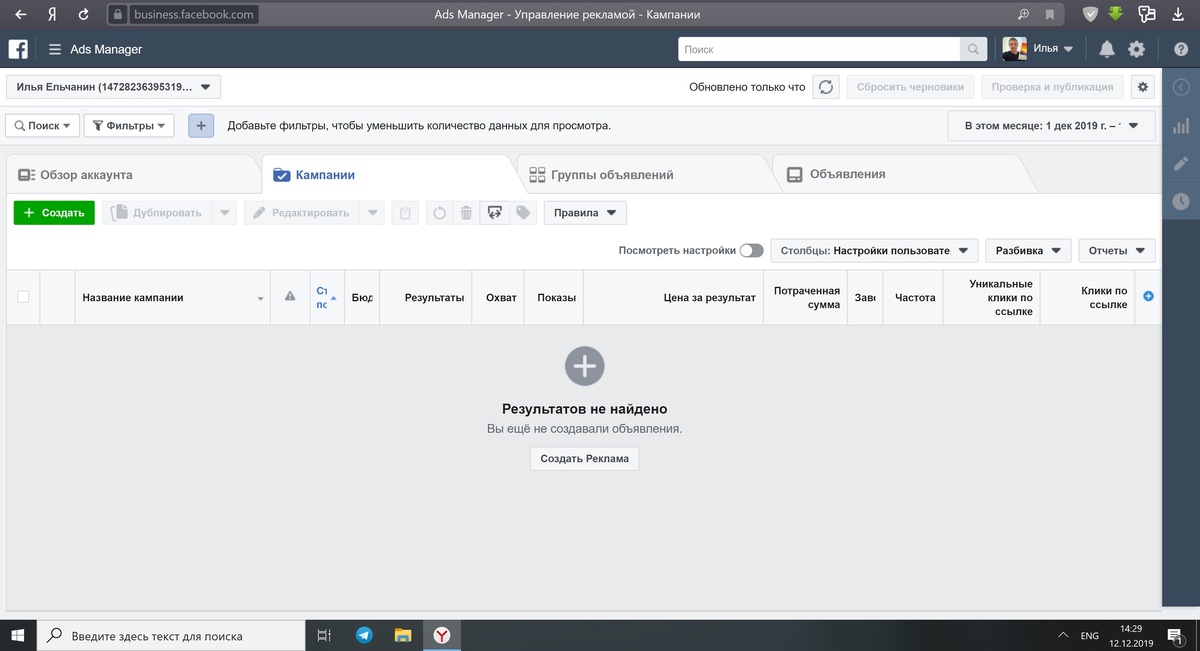Open the Фильтры dropdown
The image size is (1200, 651).
[x=129, y=126]
